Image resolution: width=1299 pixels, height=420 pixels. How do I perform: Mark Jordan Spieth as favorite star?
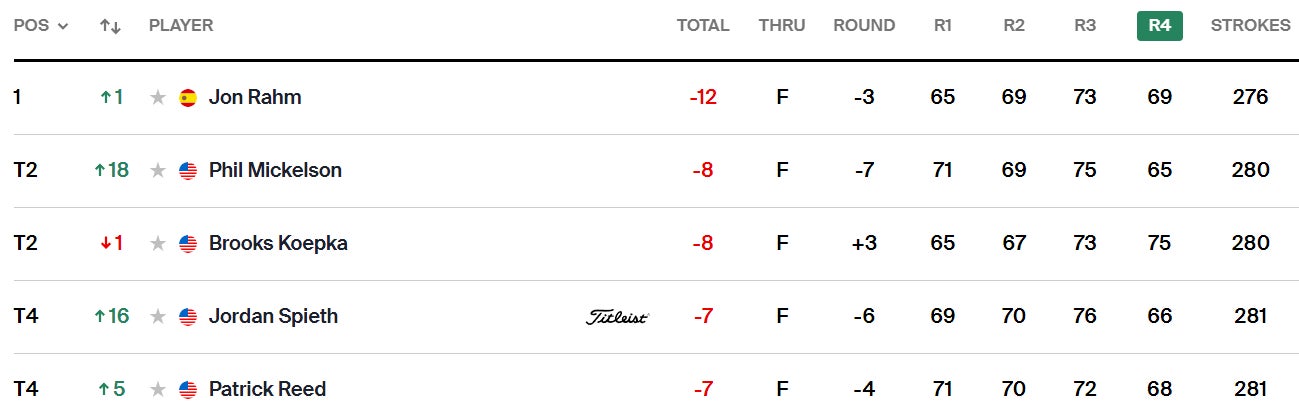coord(157,317)
